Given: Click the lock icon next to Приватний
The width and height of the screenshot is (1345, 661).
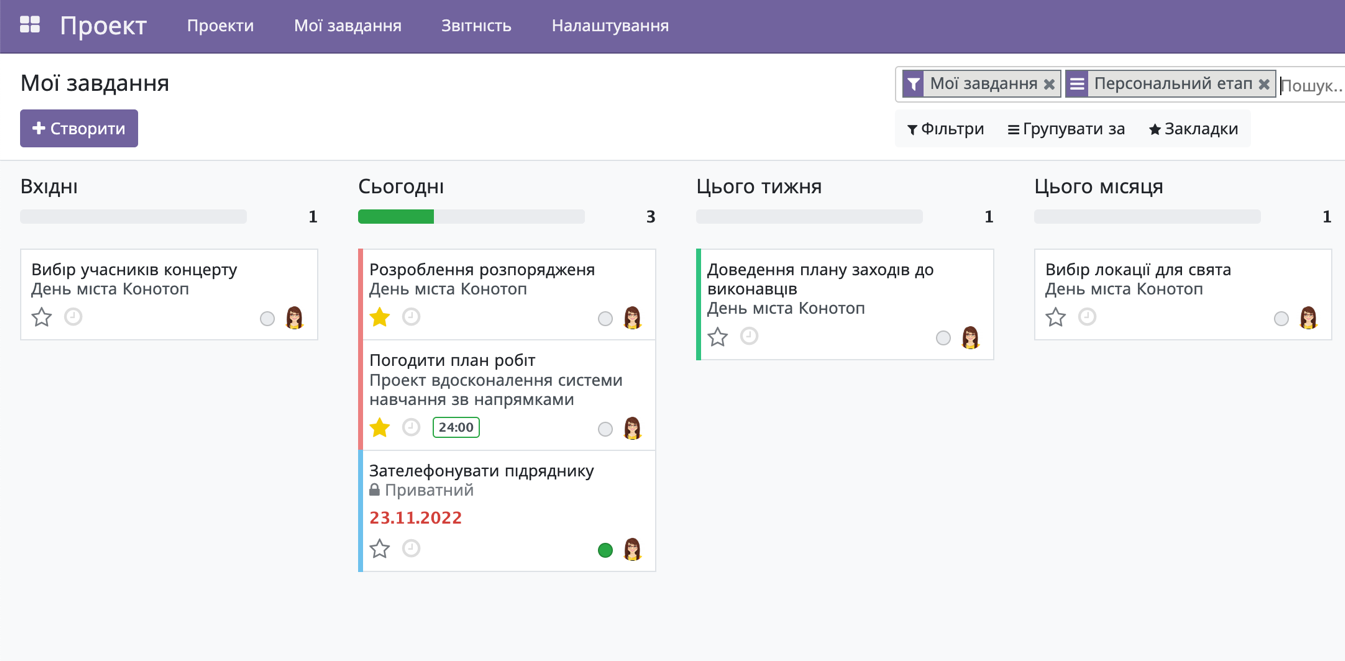Looking at the screenshot, I should 374,490.
